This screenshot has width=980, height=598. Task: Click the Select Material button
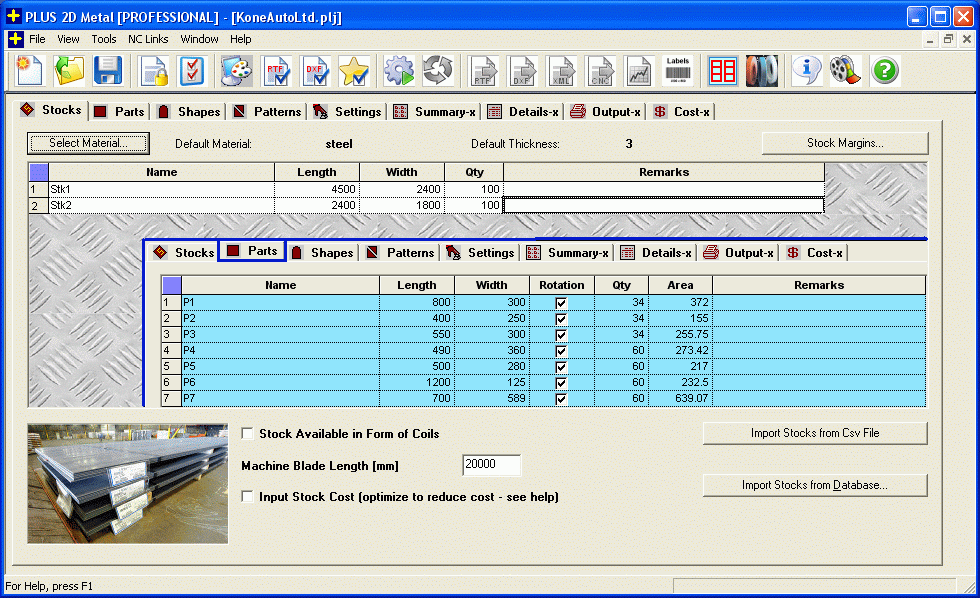pyautogui.click(x=88, y=143)
